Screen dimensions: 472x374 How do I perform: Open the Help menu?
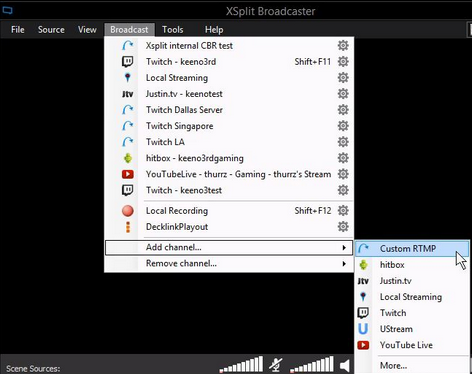click(x=214, y=30)
